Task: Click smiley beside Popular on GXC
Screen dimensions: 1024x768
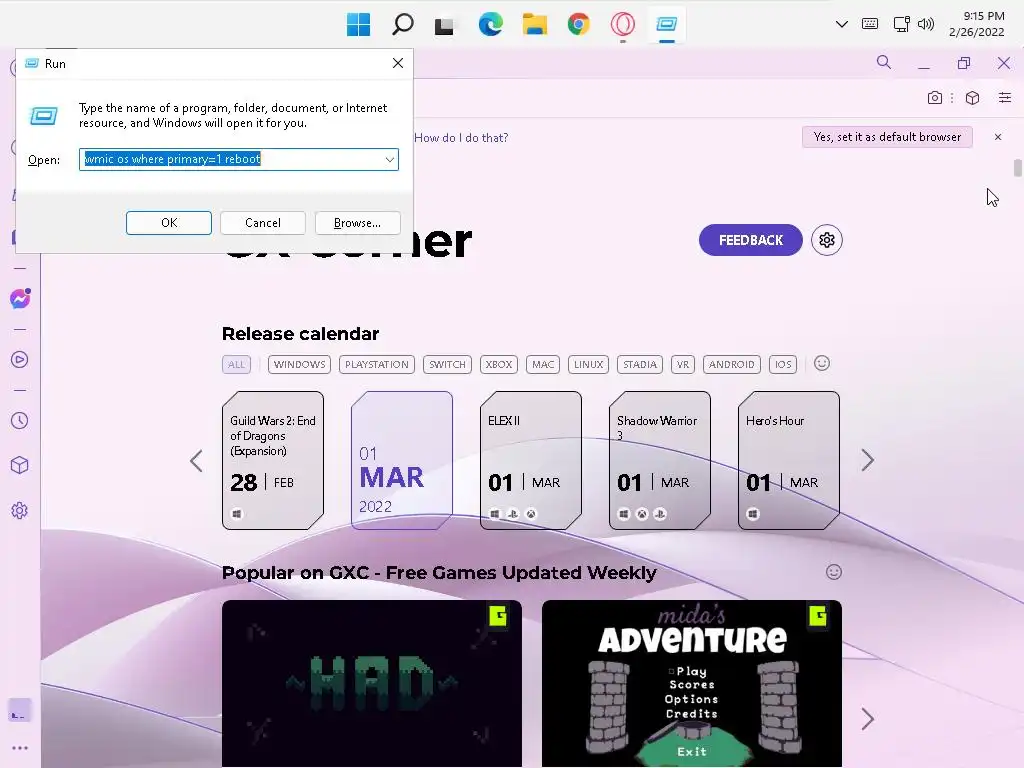Action: point(834,572)
